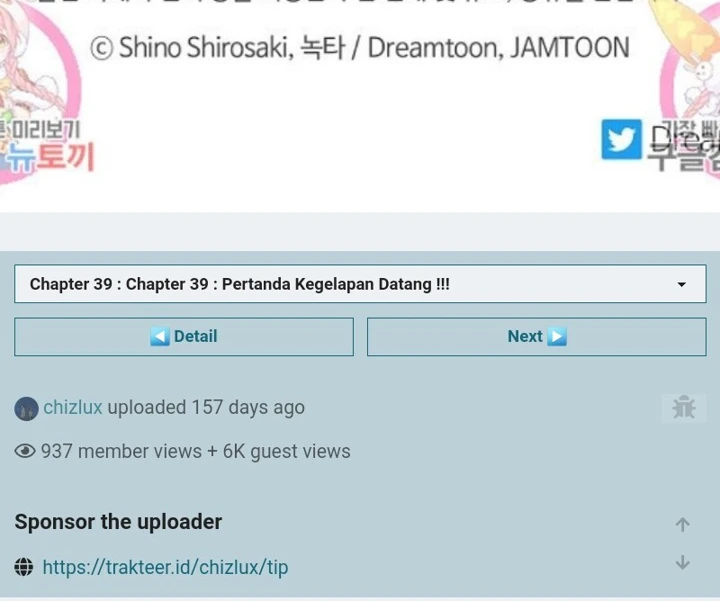The image size is (720, 601).
Task: Click the right arrow icon on Next button
Action: click(557, 337)
